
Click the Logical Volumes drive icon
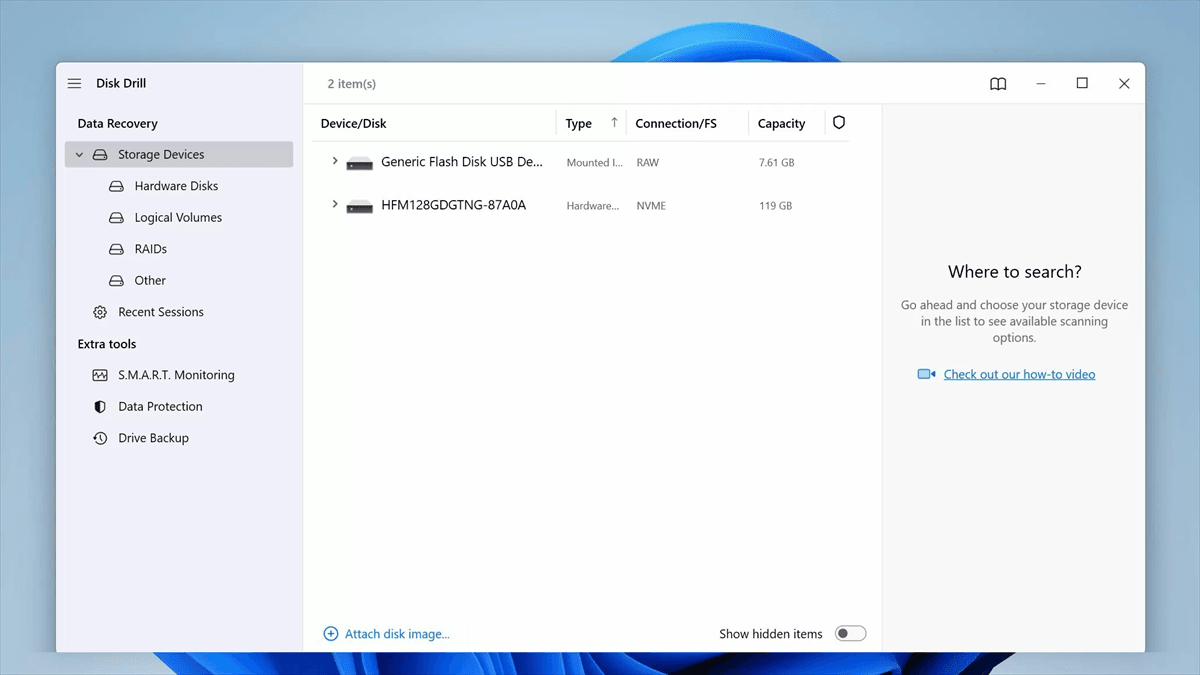(116, 218)
